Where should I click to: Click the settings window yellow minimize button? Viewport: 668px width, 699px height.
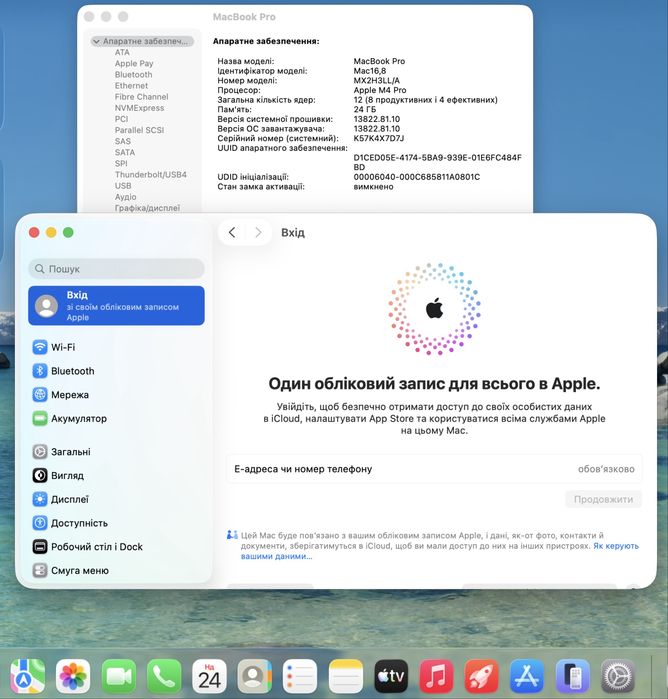click(51, 232)
